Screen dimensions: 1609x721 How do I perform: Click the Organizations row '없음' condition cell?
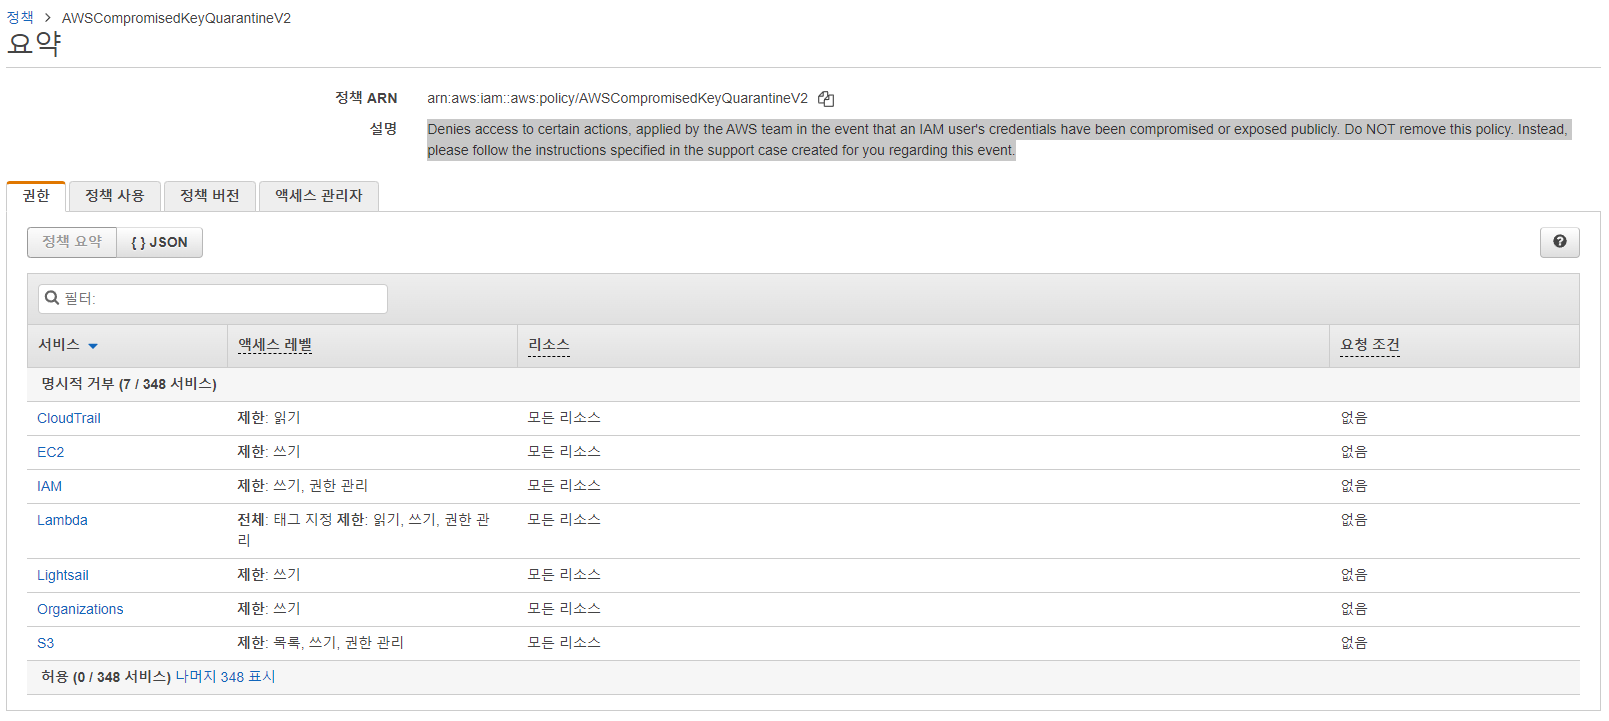tap(1354, 609)
